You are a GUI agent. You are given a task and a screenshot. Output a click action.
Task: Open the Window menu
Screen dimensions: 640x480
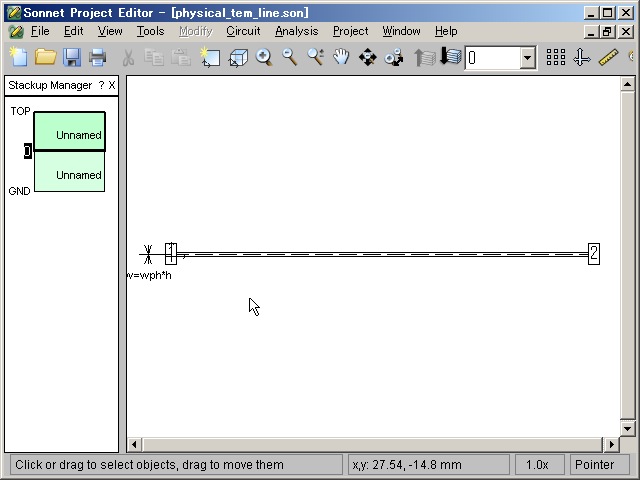[401, 31]
